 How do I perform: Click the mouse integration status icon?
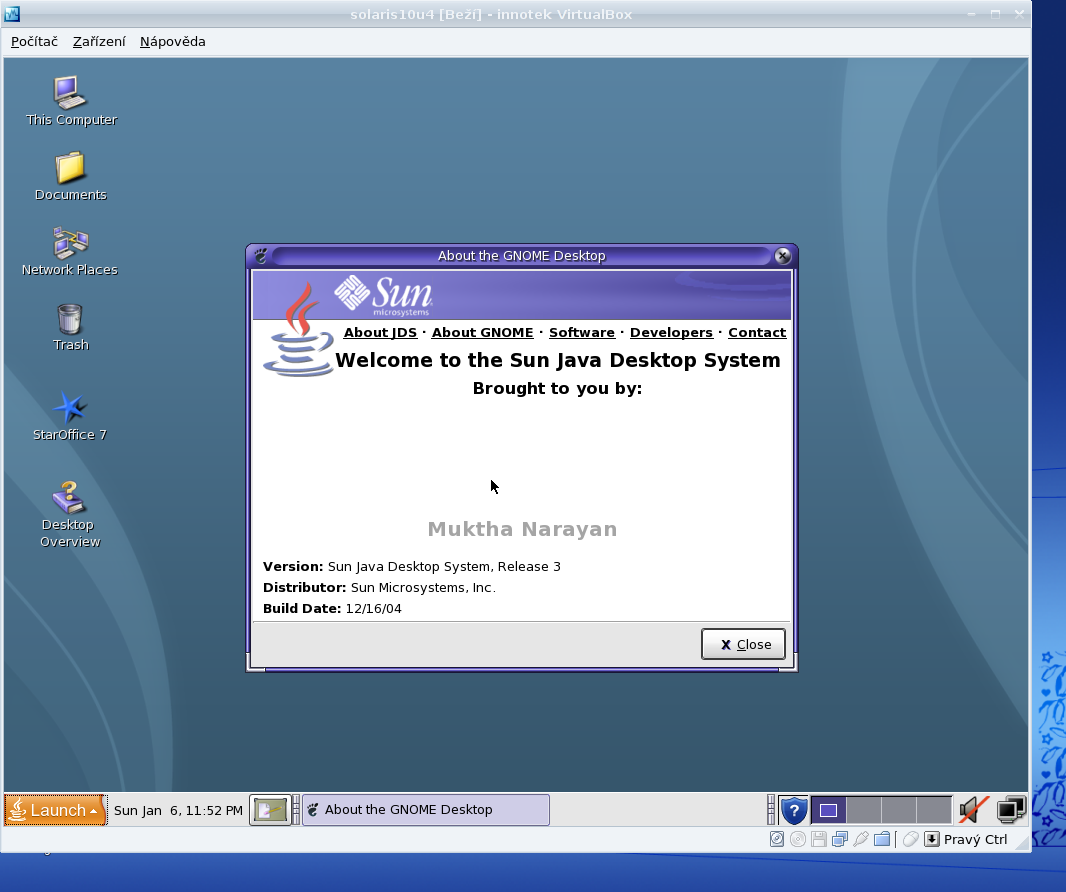(911, 839)
